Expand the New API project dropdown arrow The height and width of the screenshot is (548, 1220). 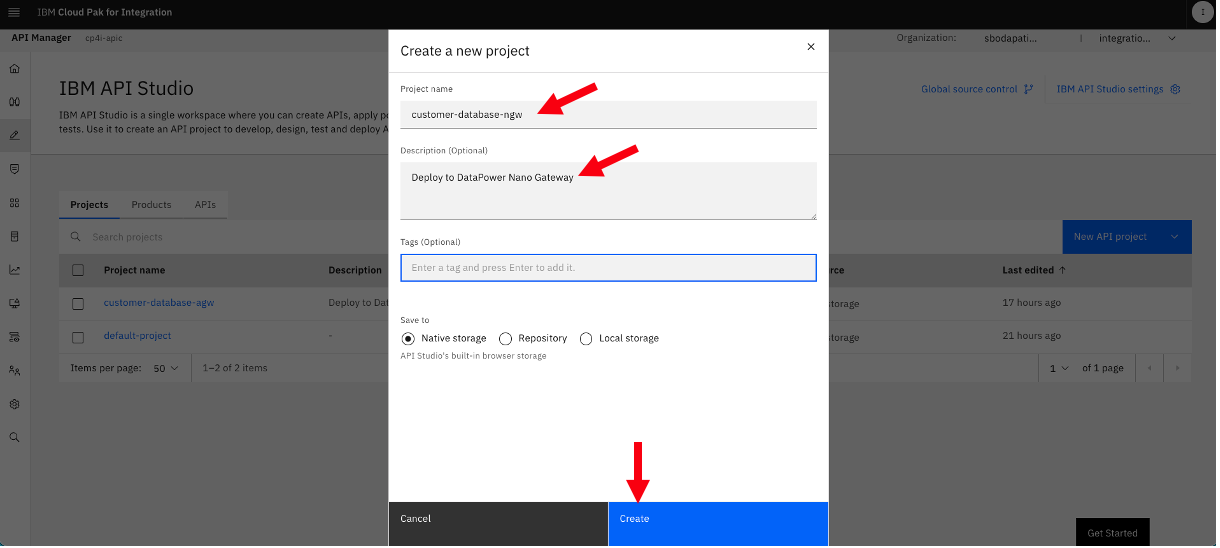point(1175,237)
